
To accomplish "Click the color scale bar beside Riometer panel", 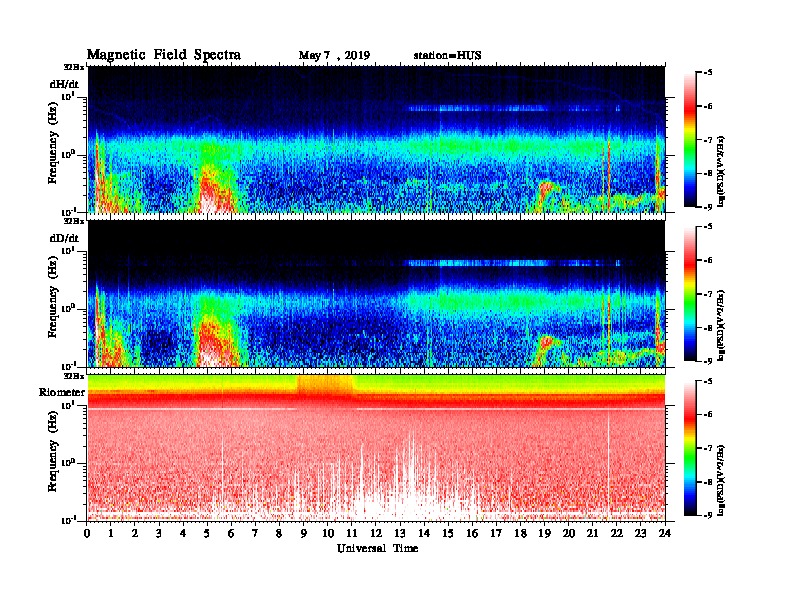I will click(x=690, y=448).
